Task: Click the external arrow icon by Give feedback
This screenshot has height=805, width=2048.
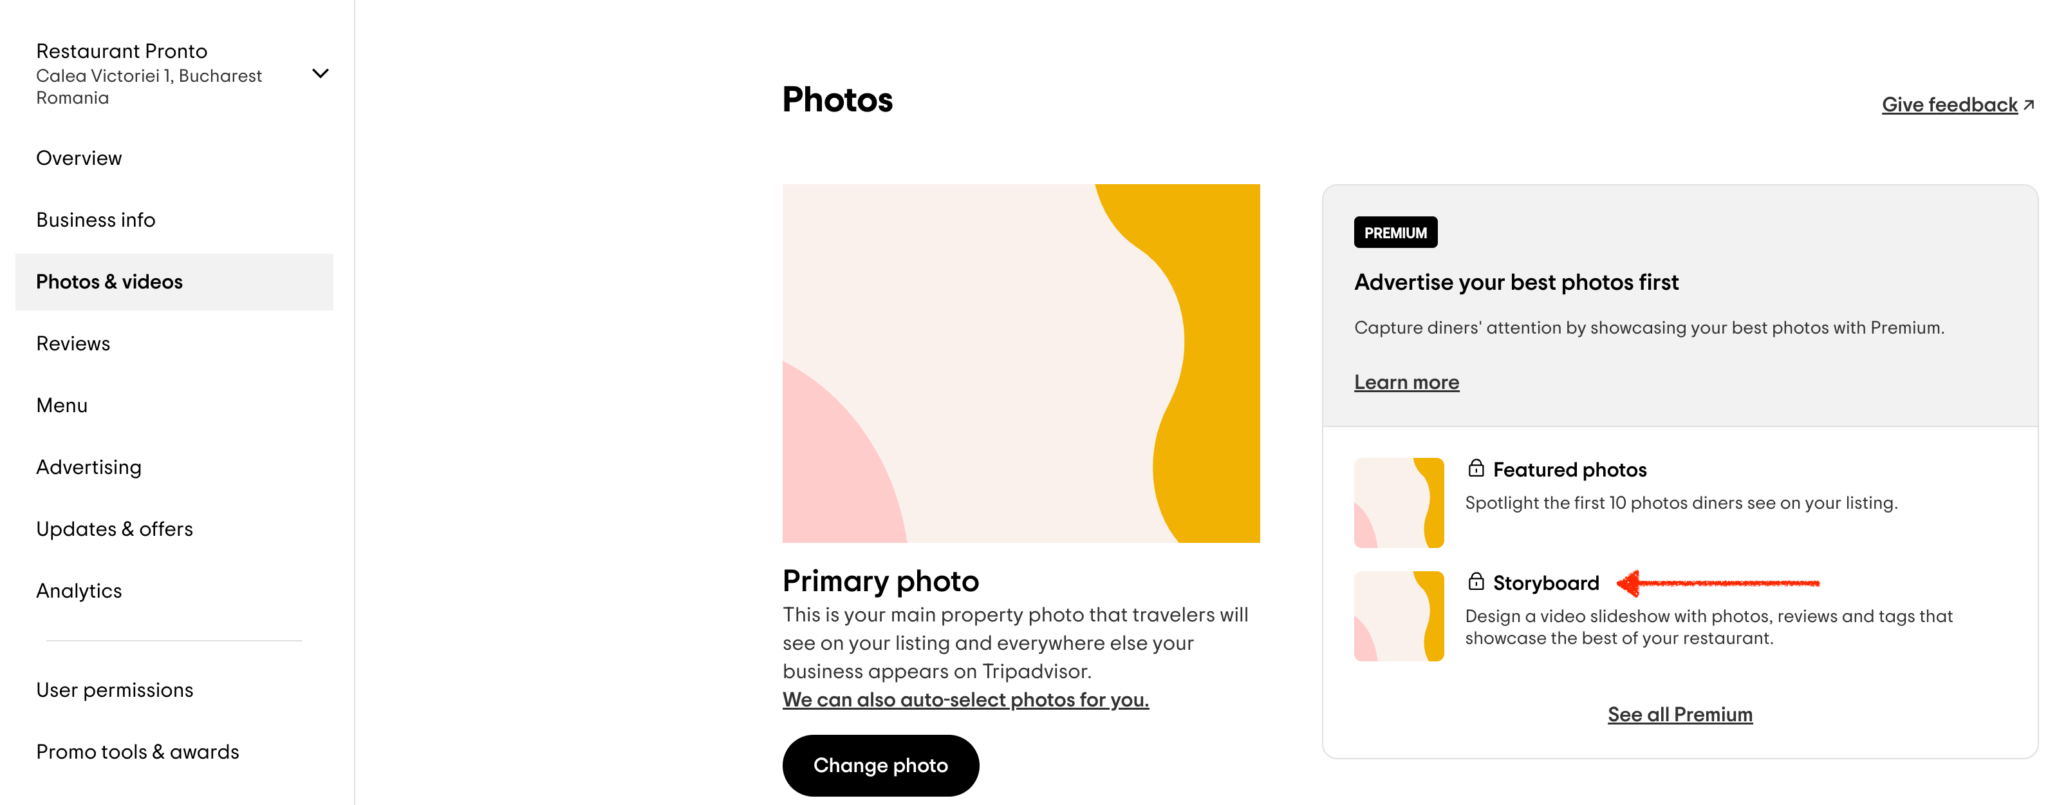Action: tap(2028, 104)
